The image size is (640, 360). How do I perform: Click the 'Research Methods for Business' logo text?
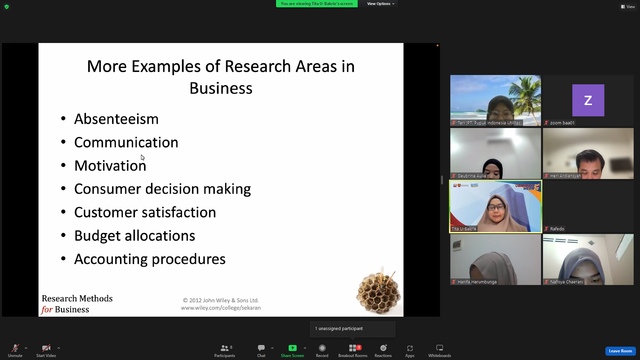pyautogui.click(x=77, y=304)
